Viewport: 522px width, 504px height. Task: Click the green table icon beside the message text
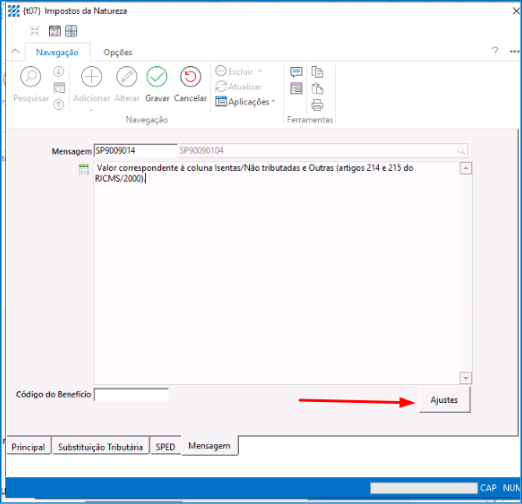point(84,169)
